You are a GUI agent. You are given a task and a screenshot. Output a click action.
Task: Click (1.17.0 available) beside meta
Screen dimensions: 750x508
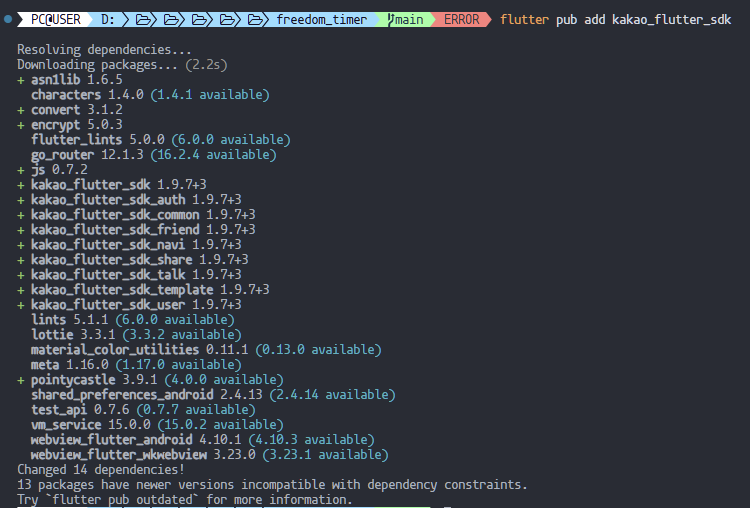coord(178,364)
